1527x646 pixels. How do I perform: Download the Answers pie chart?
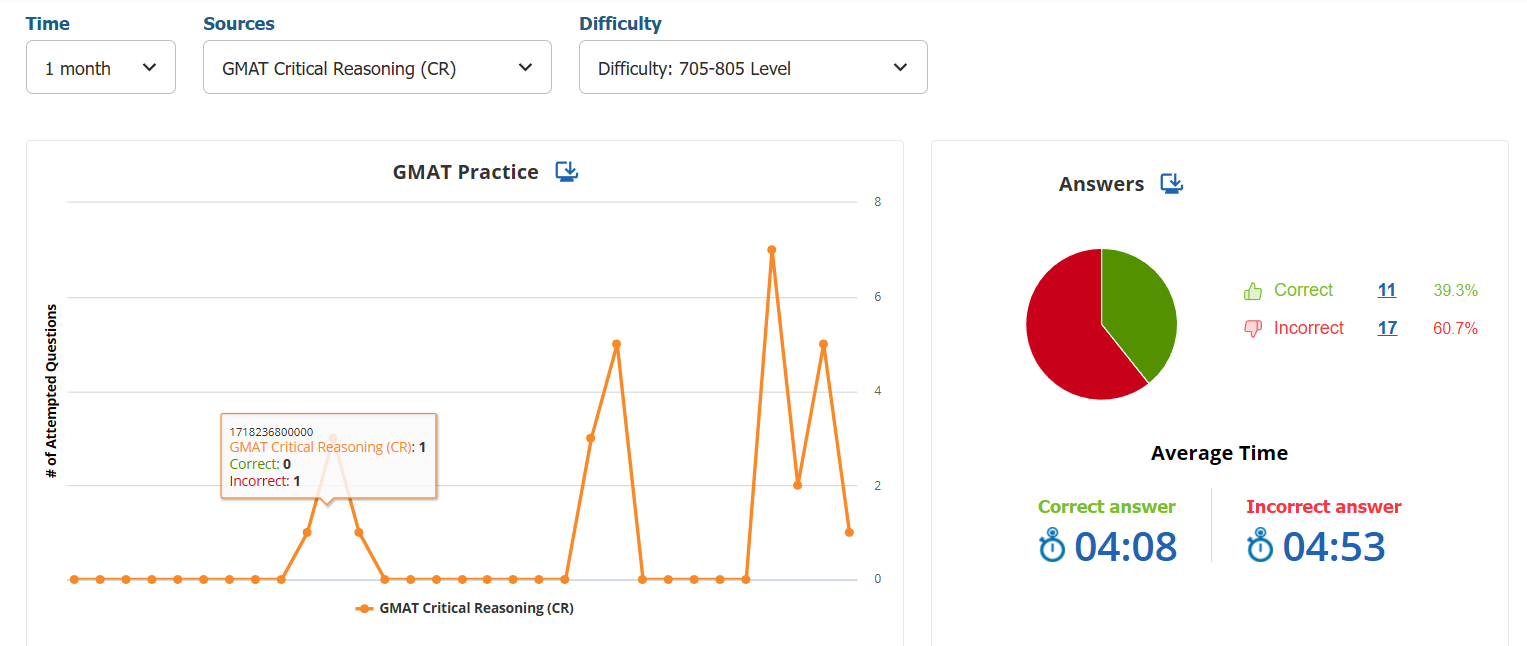coord(1172,184)
